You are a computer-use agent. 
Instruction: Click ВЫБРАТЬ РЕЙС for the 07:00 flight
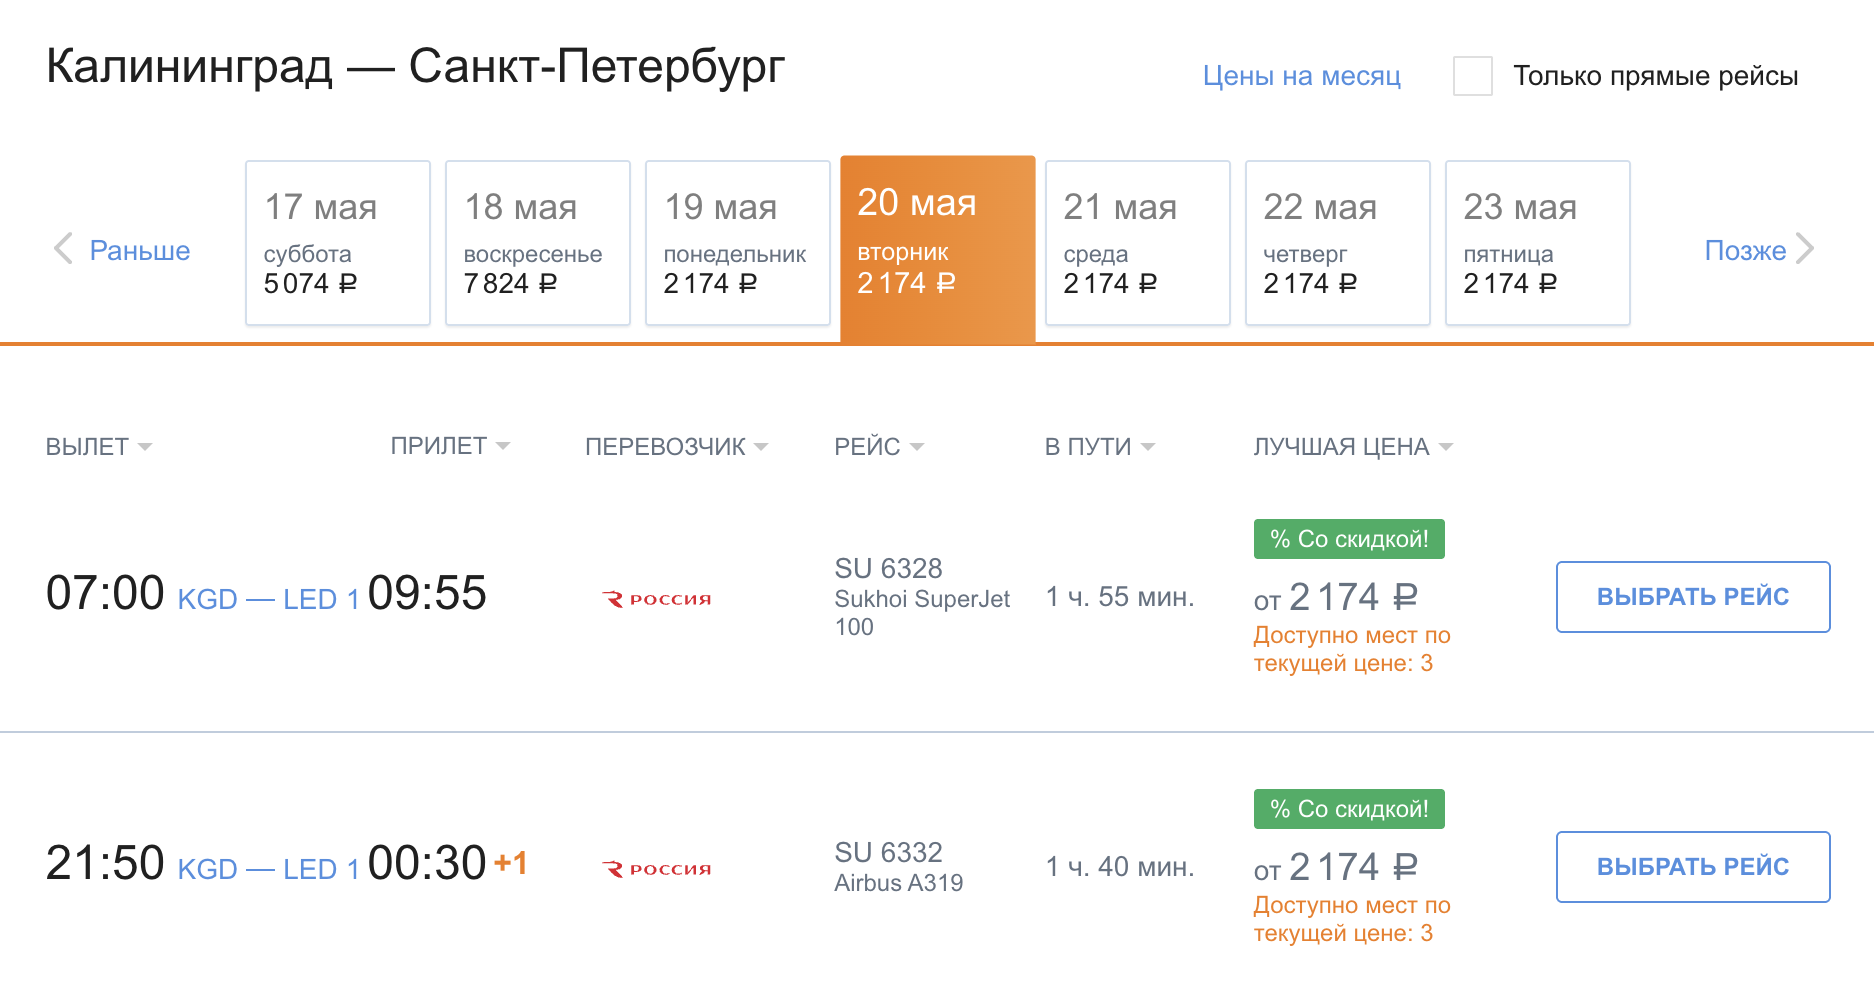point(1693,597)
